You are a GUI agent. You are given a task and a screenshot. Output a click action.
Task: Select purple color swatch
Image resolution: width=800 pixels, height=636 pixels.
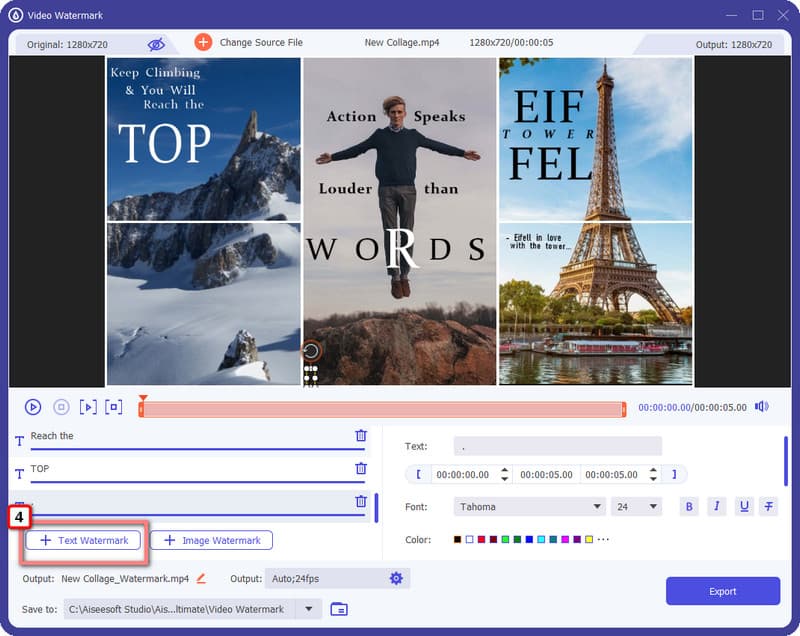tap(577, 540)
